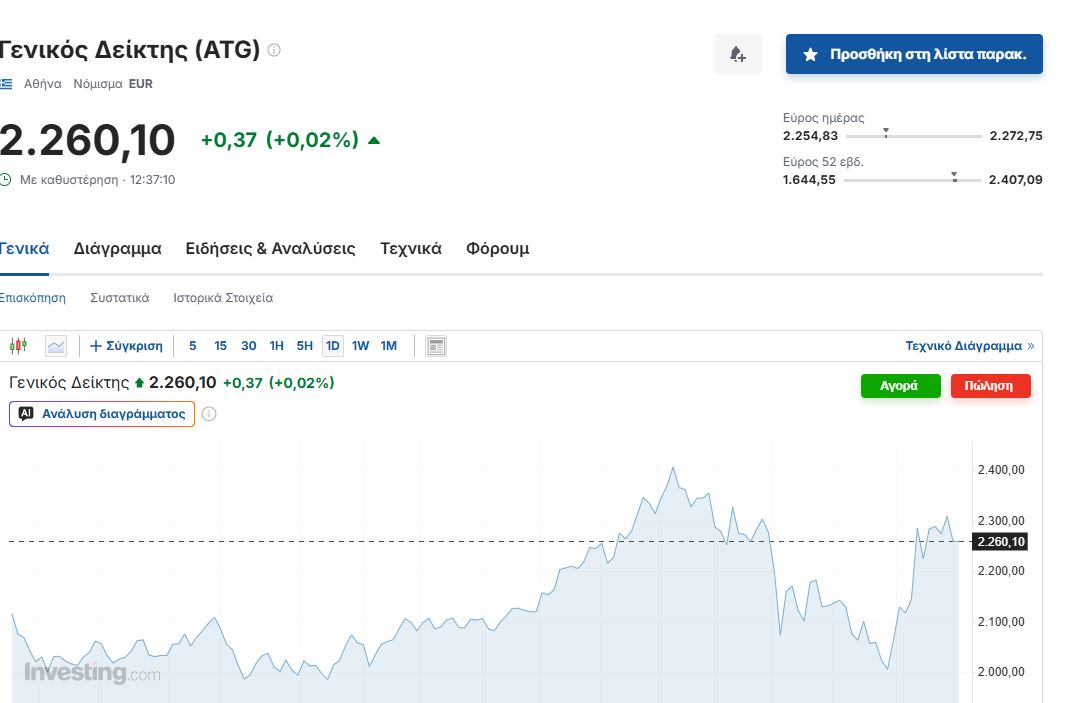
Task: Open the Τεχνικά tab
Action: 410,249
